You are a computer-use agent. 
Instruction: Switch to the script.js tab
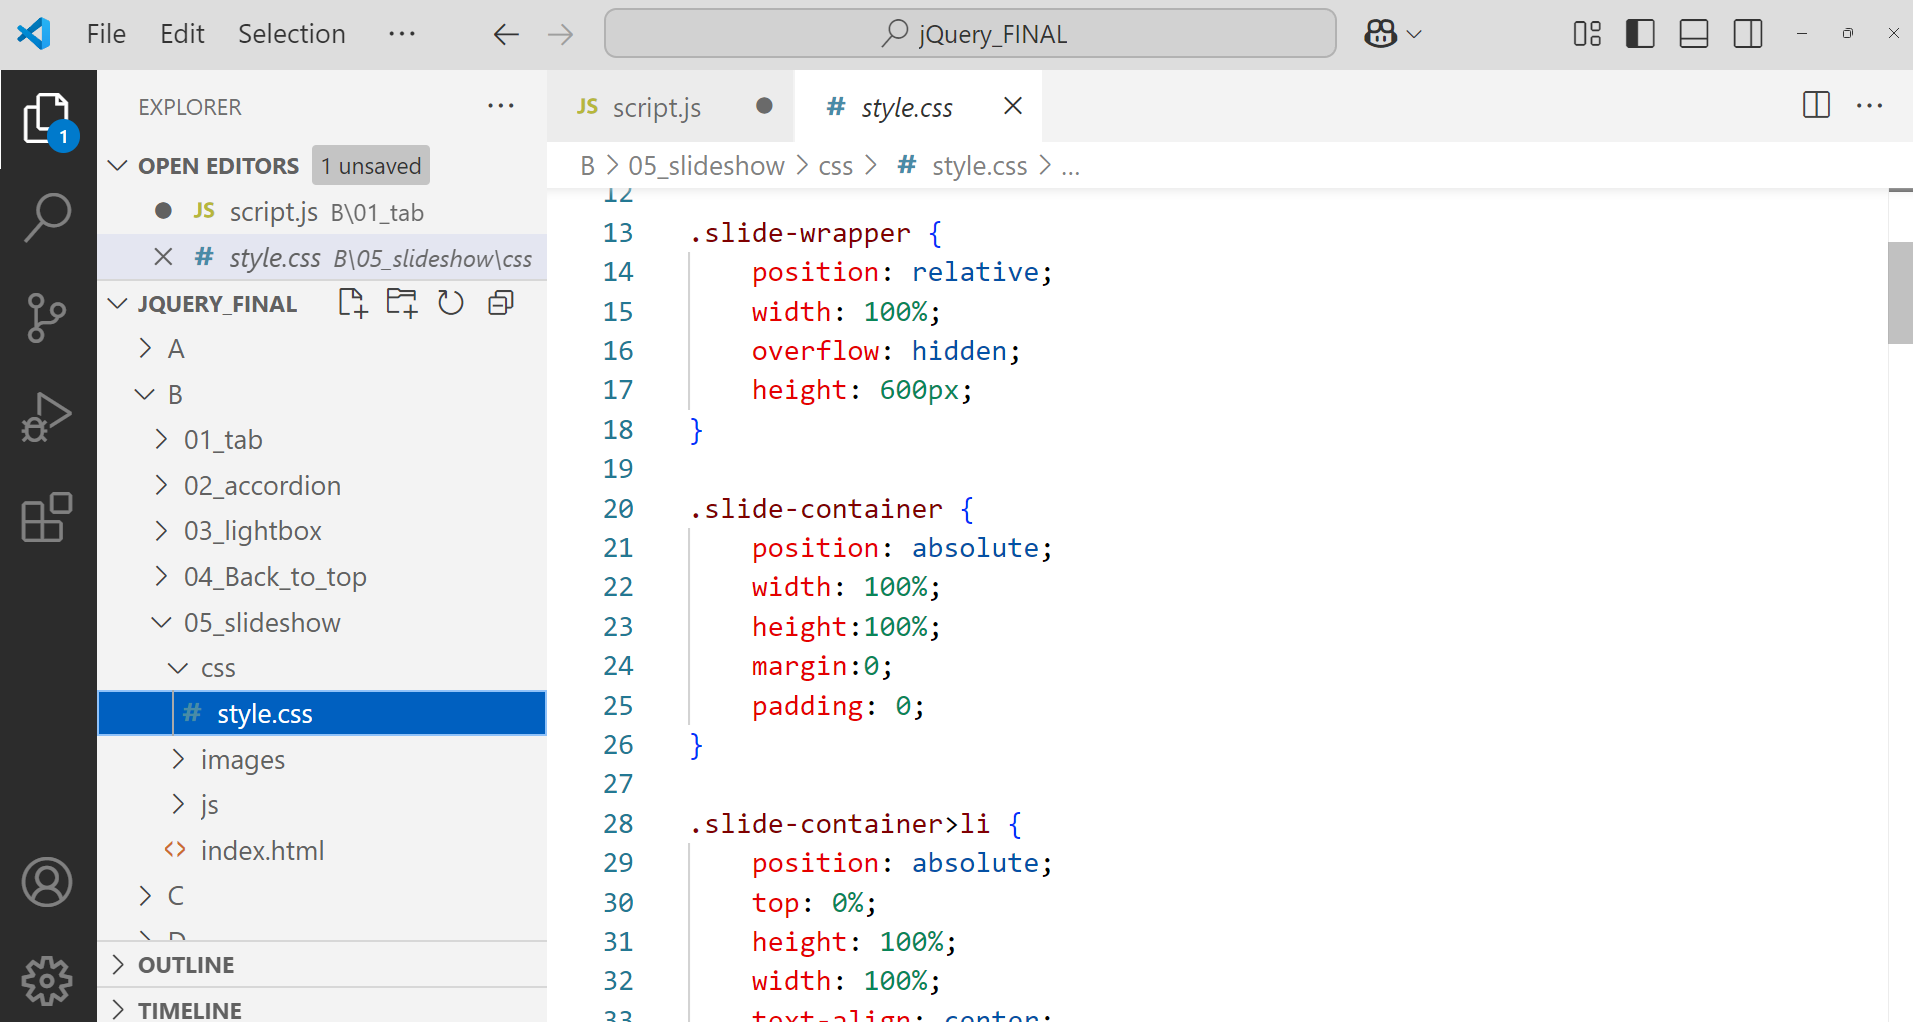click(656, 106)
